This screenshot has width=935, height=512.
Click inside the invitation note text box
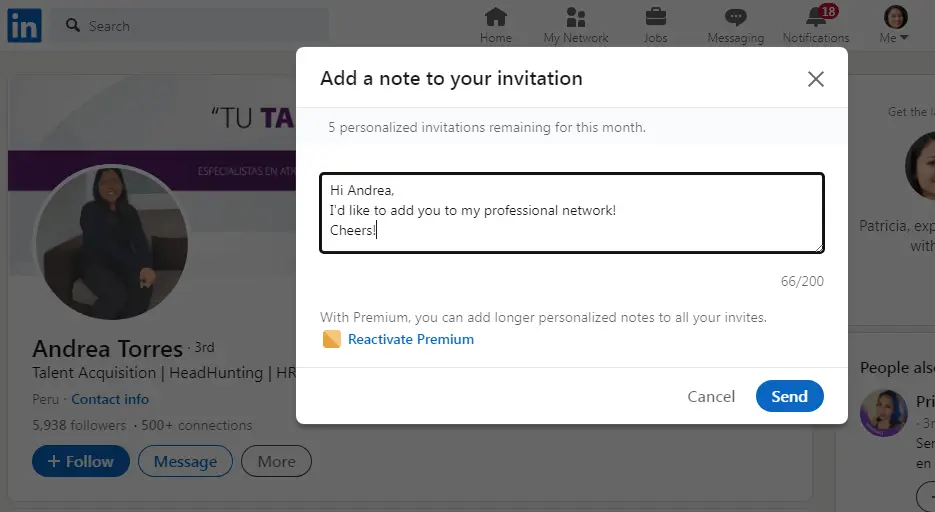[x=572, y=213]
